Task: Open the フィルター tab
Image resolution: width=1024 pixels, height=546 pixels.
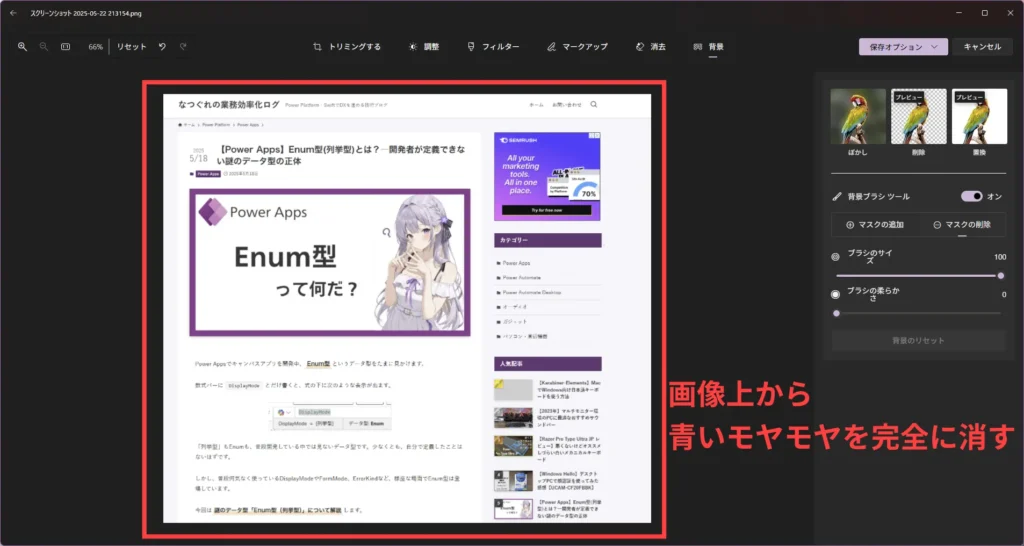Action: click(494, 47)
